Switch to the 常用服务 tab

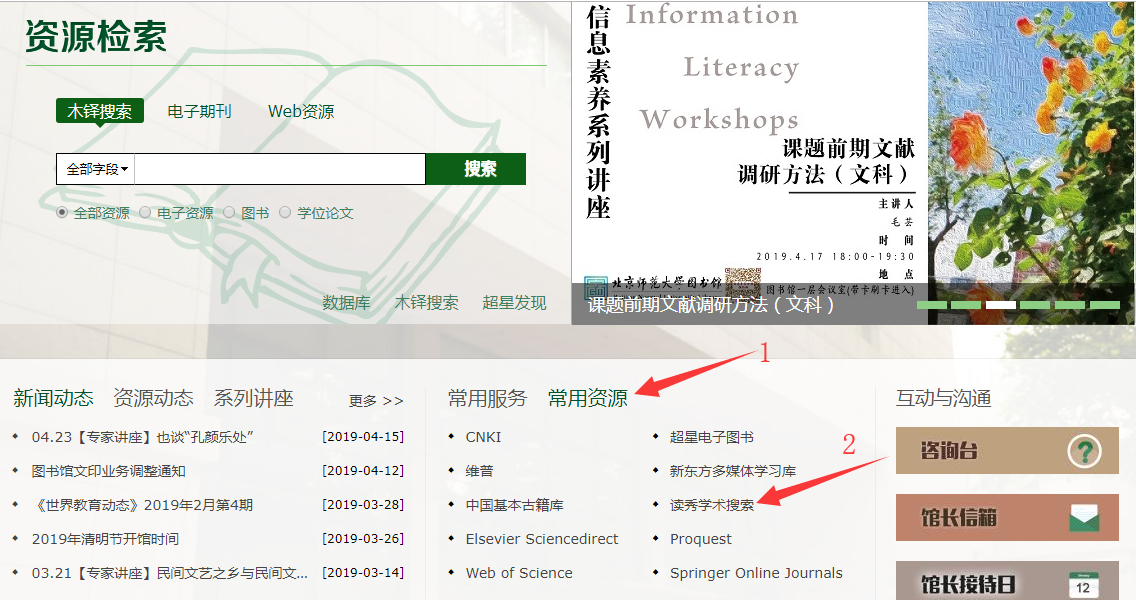[x=487, y=398]
